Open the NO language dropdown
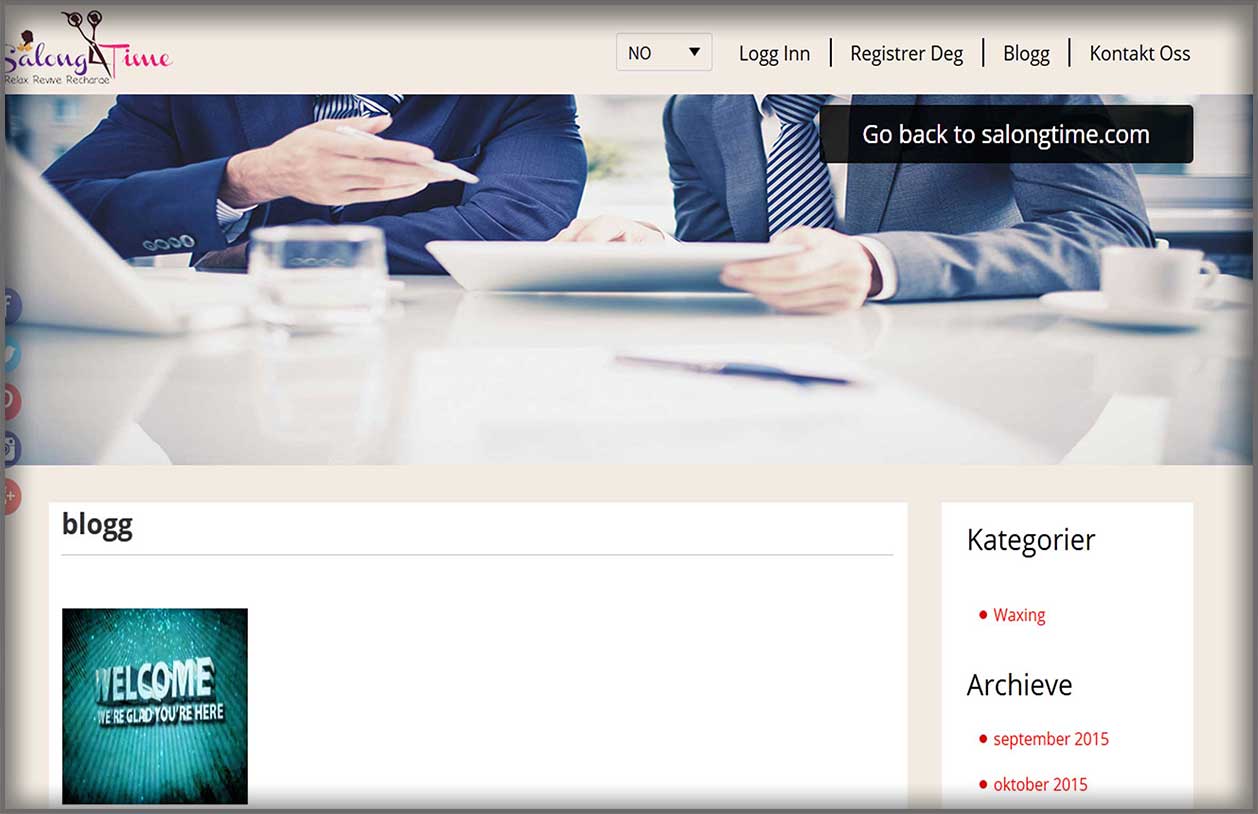 [663, 53]
